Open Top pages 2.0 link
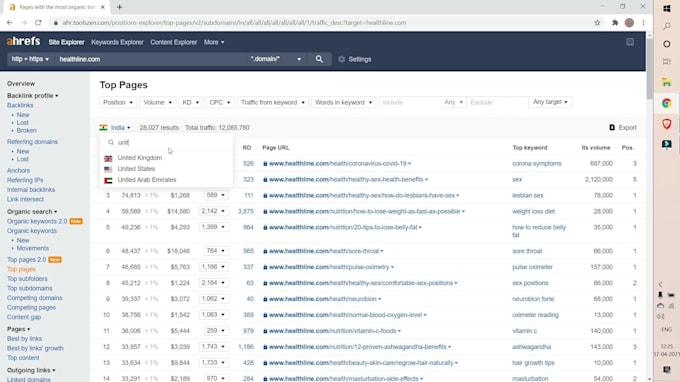The height and width of the screenshot is (382, 680). (26, 260)
